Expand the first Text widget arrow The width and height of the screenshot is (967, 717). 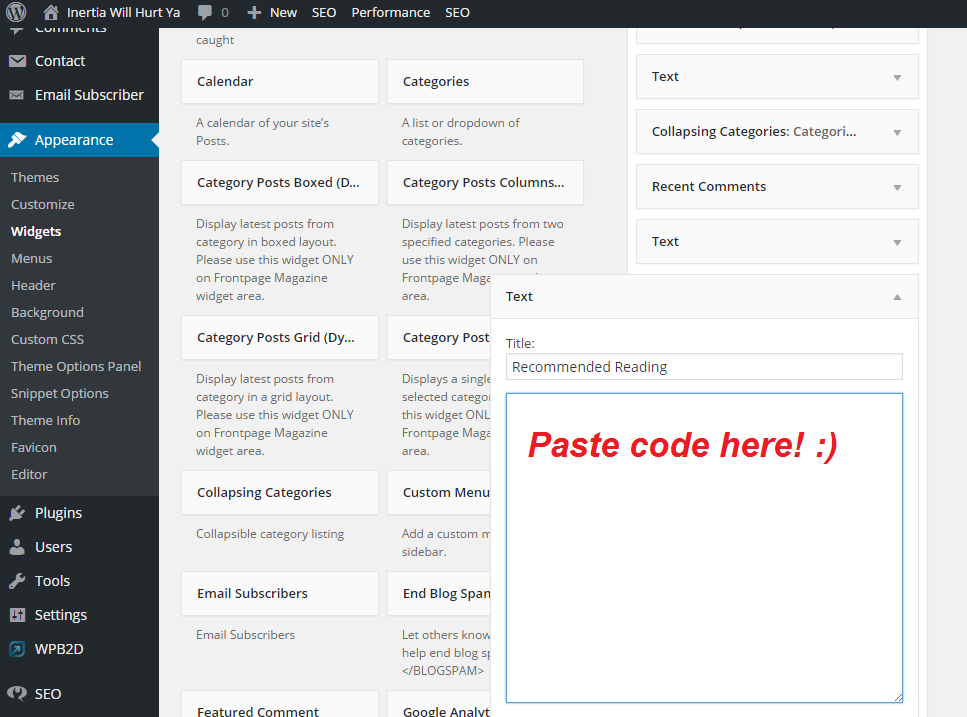point(897,78)
